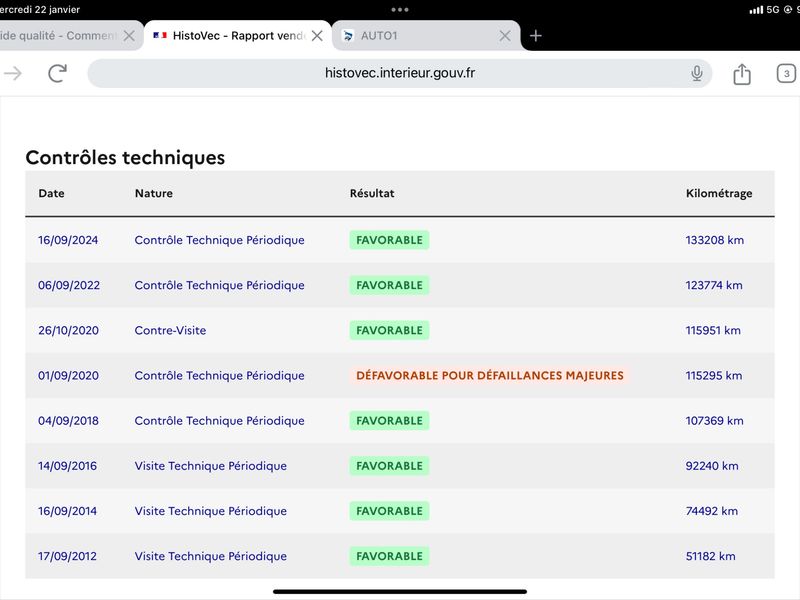Close the AUTO1 tab
Image resolution: width=800 pixels, height=600 pixels.
click(505, 36)
